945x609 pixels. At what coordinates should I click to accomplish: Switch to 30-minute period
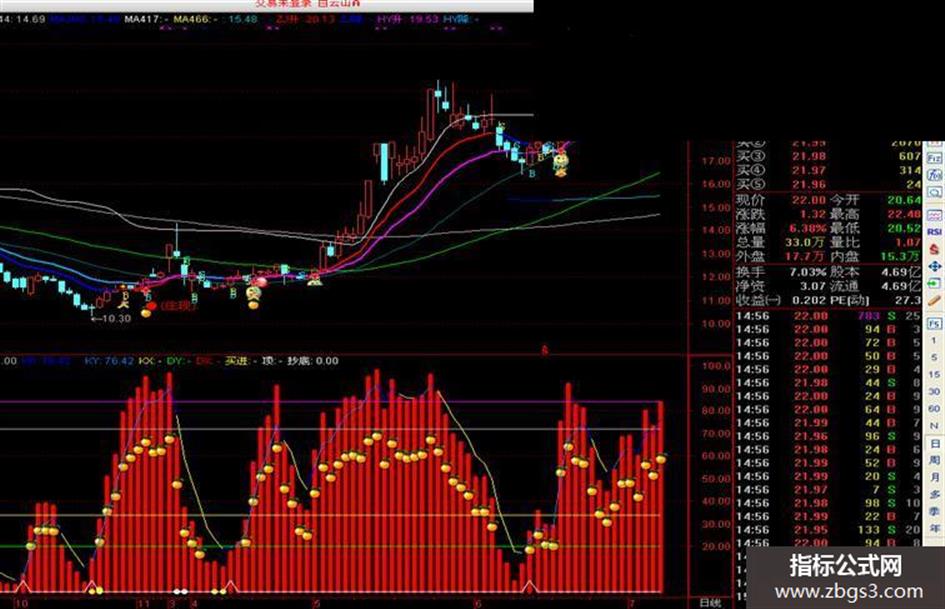click(934, 391)
